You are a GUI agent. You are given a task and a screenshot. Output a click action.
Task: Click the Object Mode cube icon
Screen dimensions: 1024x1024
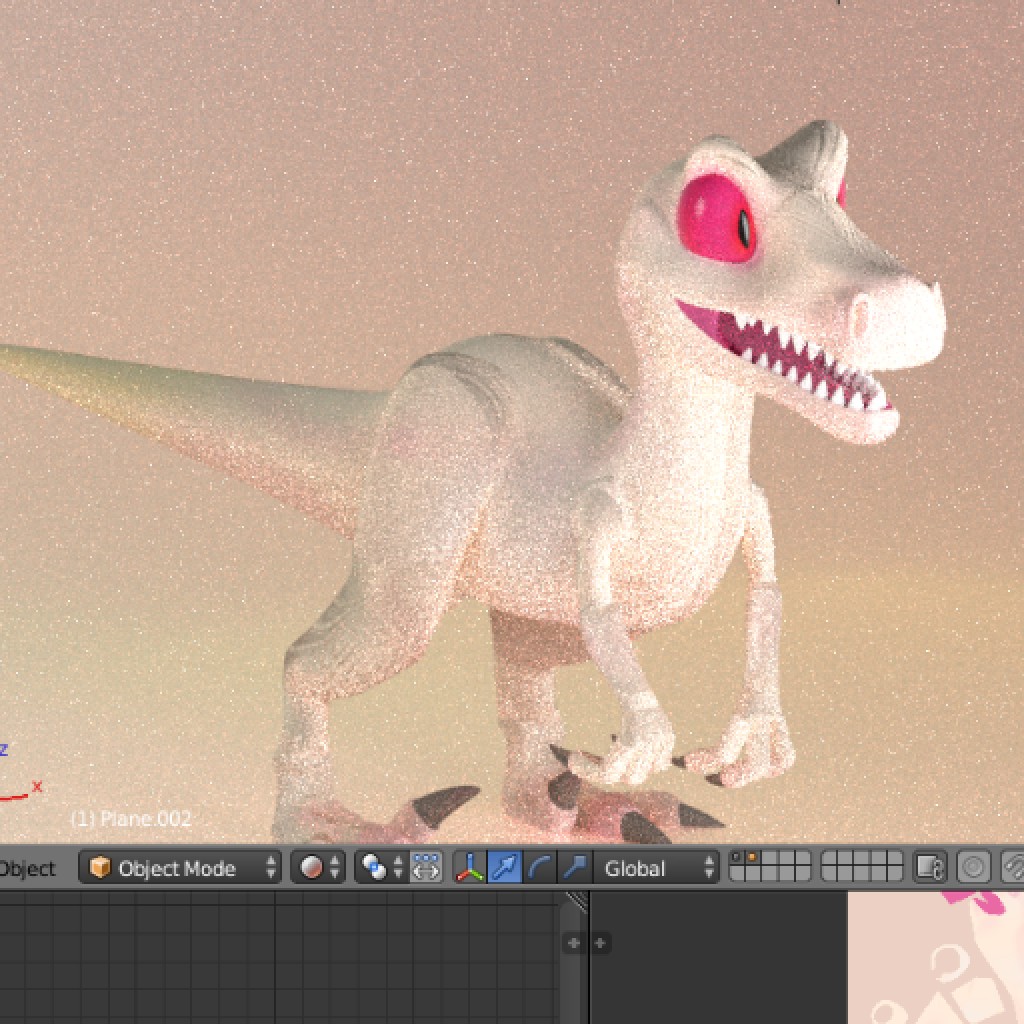[x=100, y=868]
